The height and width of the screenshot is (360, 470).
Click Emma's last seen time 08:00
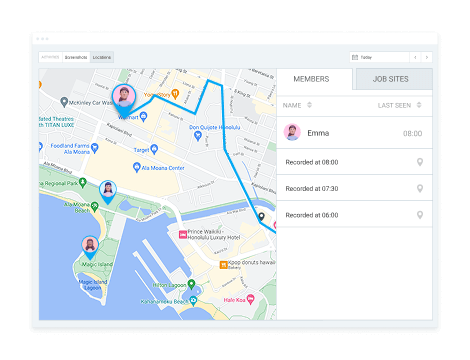[x=413, y=134]
